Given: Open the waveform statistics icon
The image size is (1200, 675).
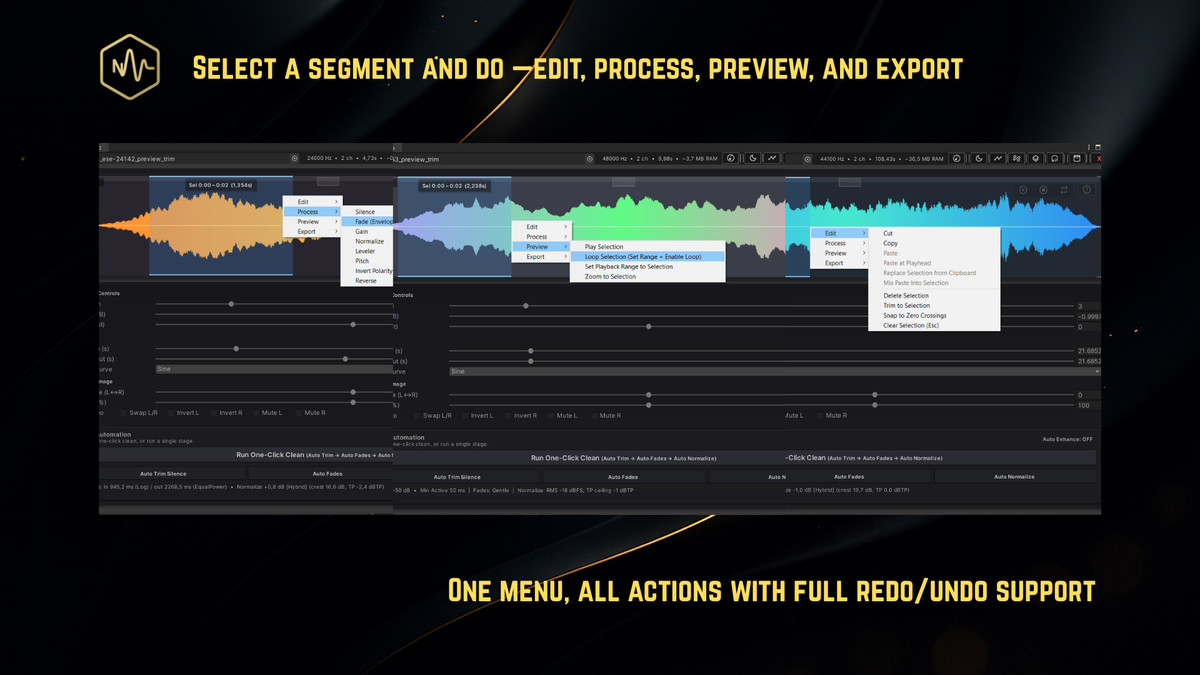Looking at the screenshot, I should pyautogui.click(x=997, y=157).
